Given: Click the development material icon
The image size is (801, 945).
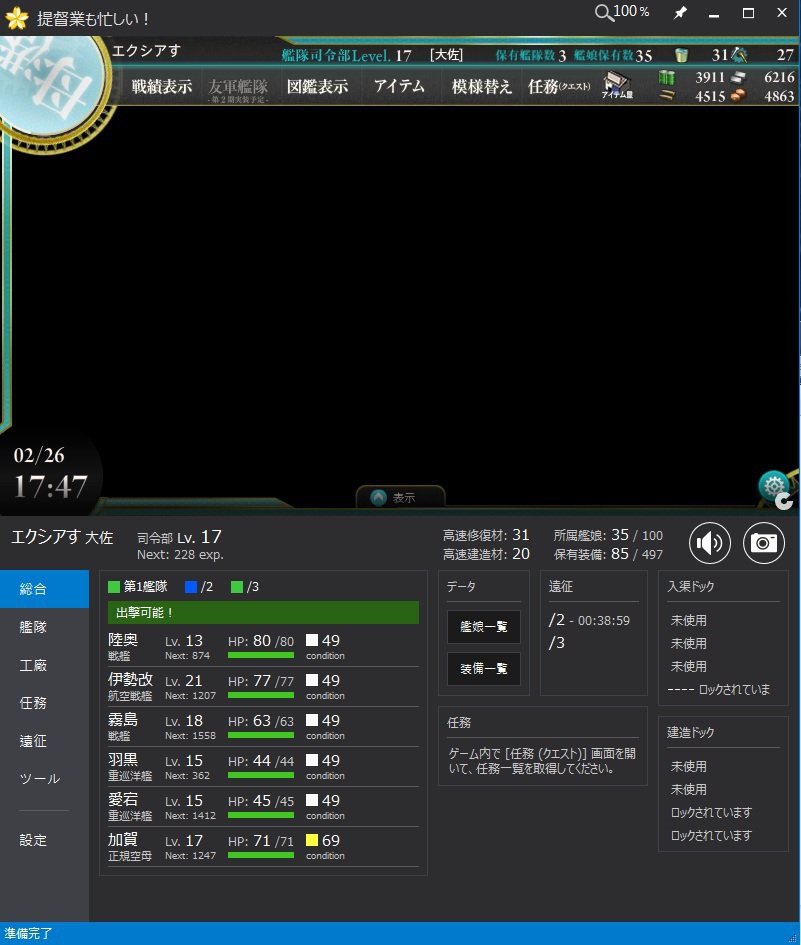Looking at the screenshot, I should (740, 55).
